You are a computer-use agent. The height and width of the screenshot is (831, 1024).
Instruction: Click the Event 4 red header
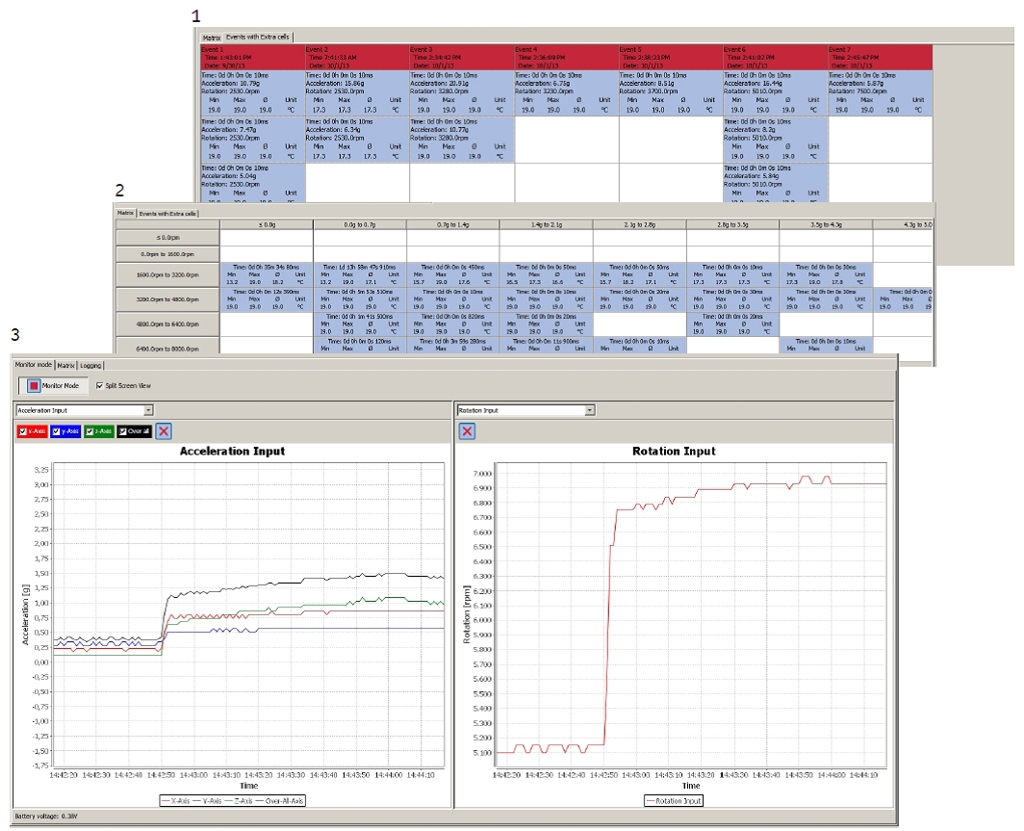click(x=566, y=57)
